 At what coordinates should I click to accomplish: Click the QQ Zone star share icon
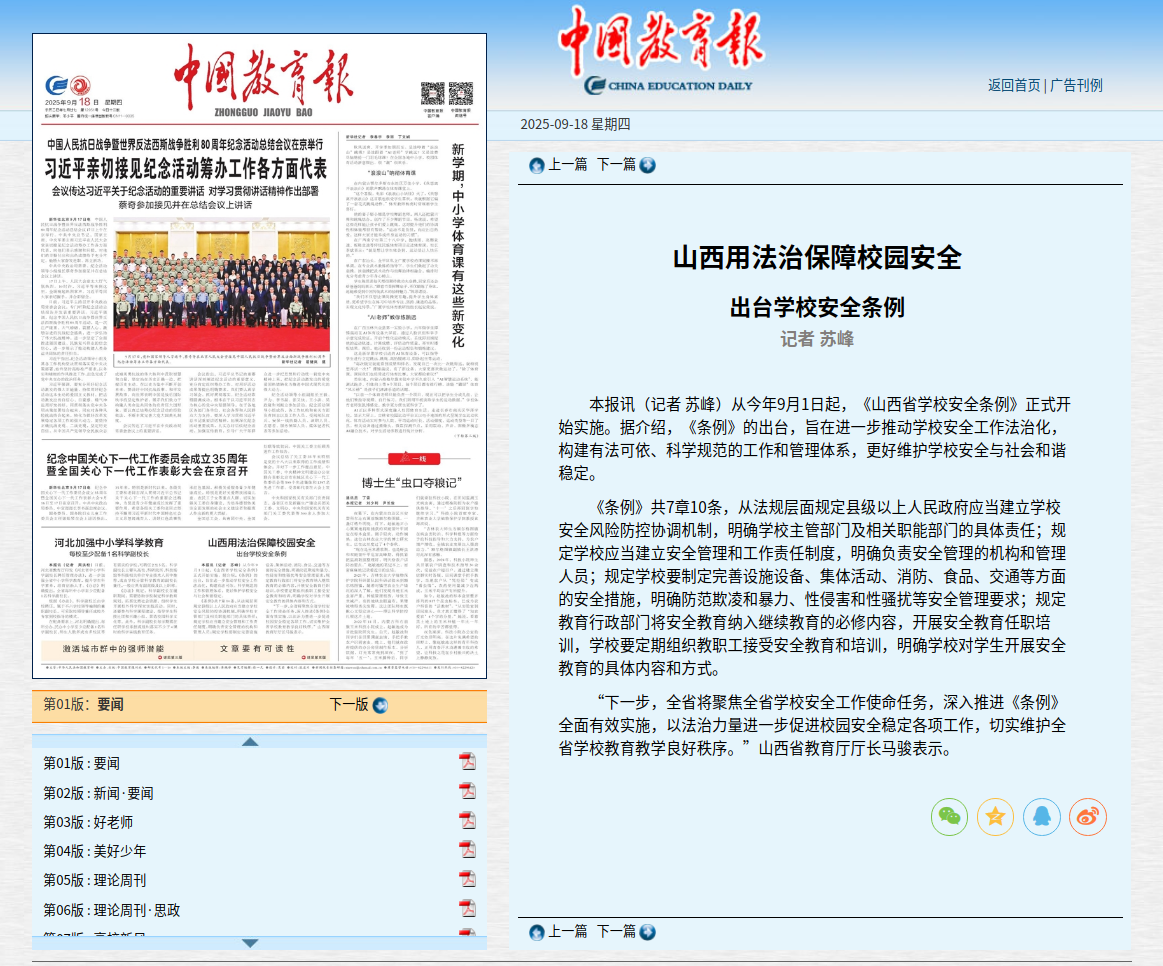click(995, 817)
